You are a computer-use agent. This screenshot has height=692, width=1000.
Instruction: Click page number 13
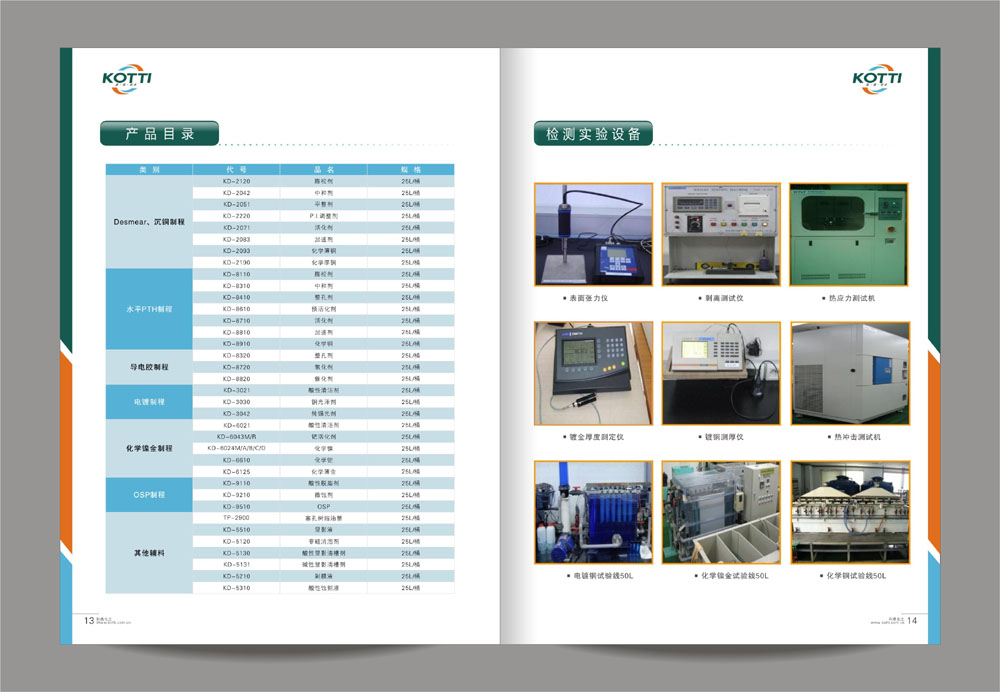(x=89, y=620)
